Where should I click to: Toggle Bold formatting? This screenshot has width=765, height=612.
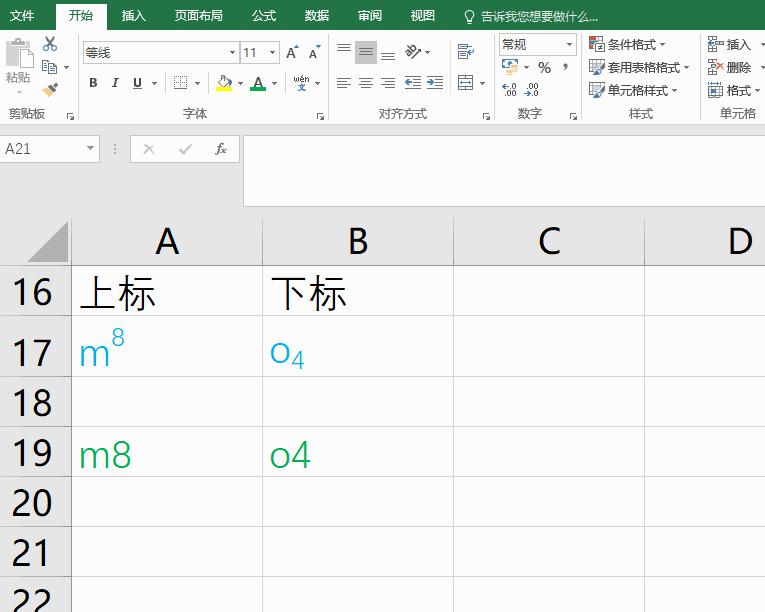point(93,83)
